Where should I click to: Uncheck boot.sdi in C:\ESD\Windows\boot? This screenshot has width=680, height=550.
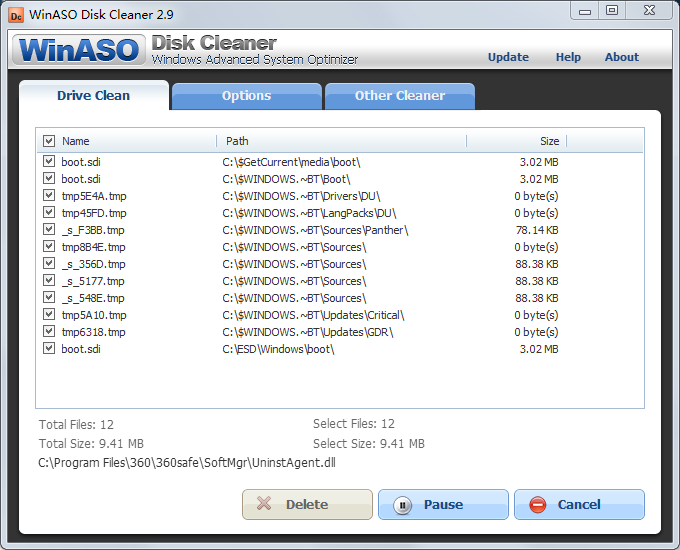pyautogui.click(x=49, y=348)
